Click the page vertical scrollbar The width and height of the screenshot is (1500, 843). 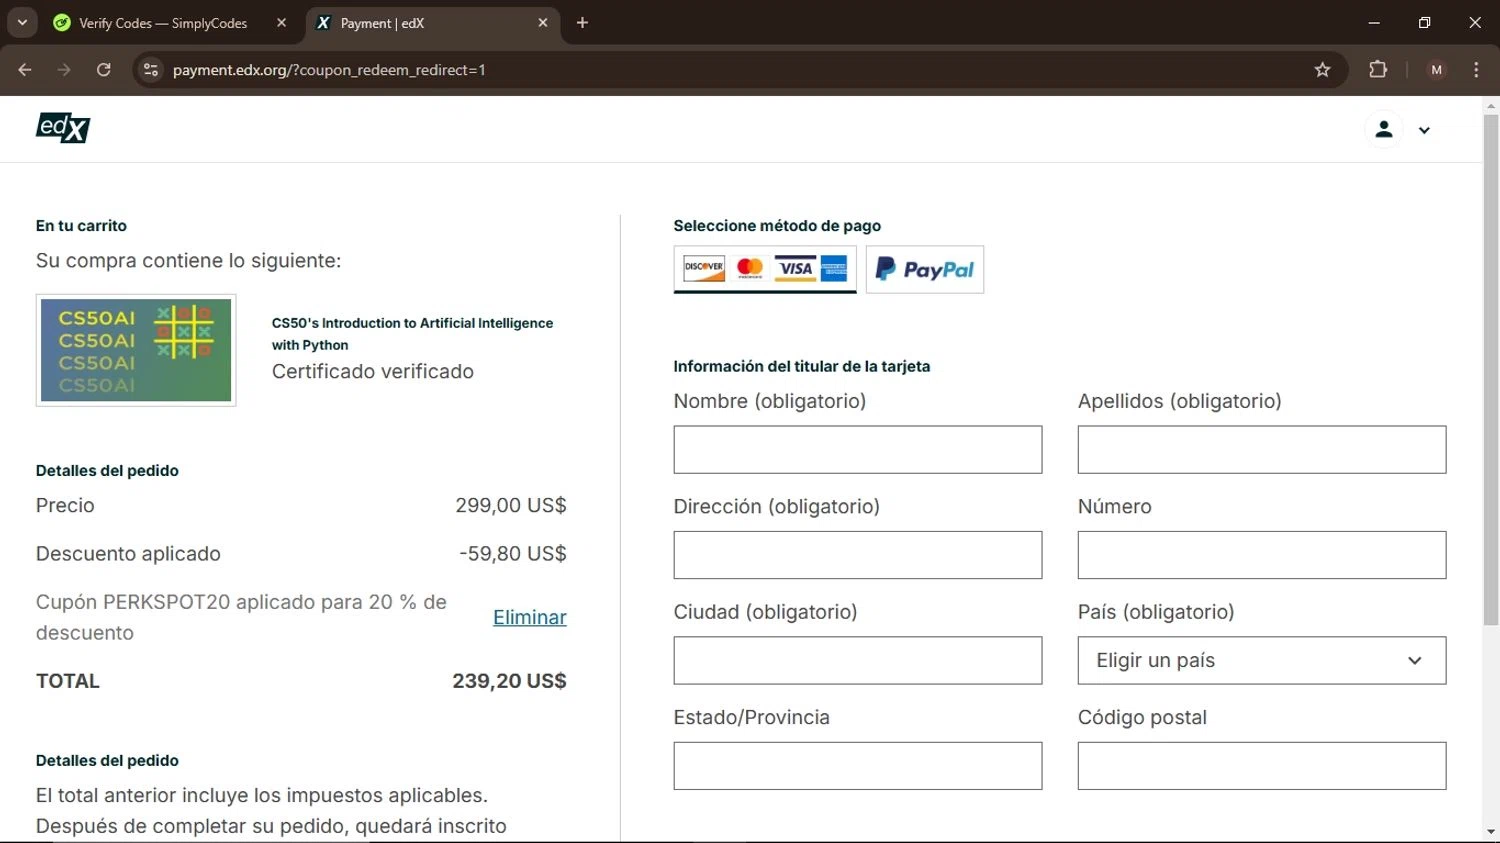(x=1491, y=370)
